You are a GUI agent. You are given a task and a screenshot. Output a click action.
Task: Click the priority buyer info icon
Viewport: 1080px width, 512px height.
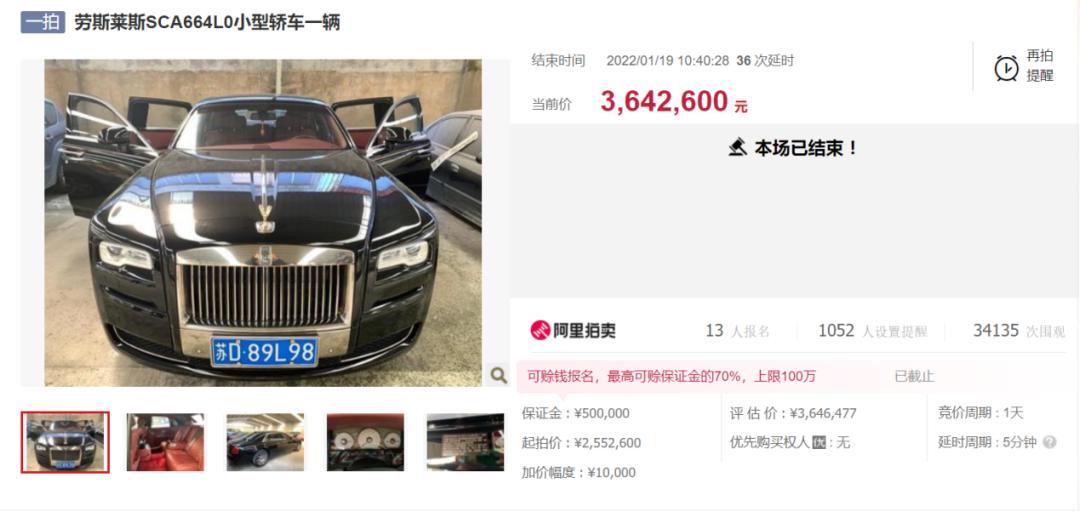click(x=819, y=442)
